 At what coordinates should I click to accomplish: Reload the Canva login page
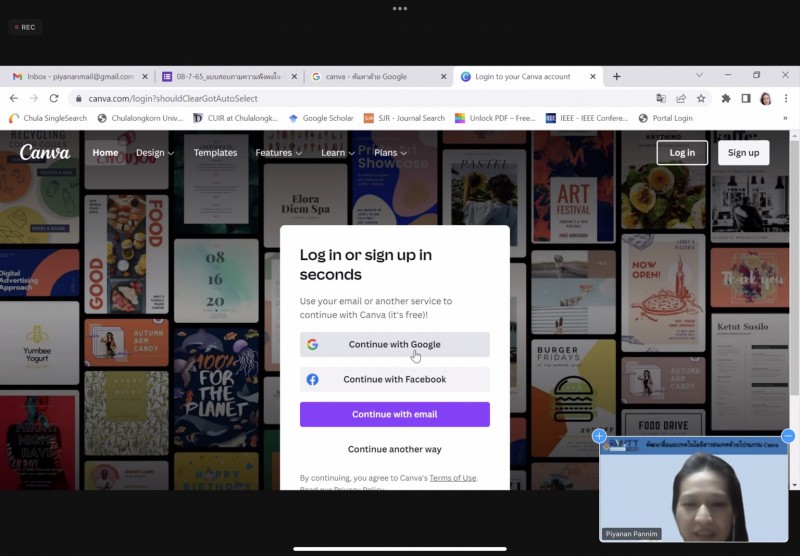pos(54,98)
